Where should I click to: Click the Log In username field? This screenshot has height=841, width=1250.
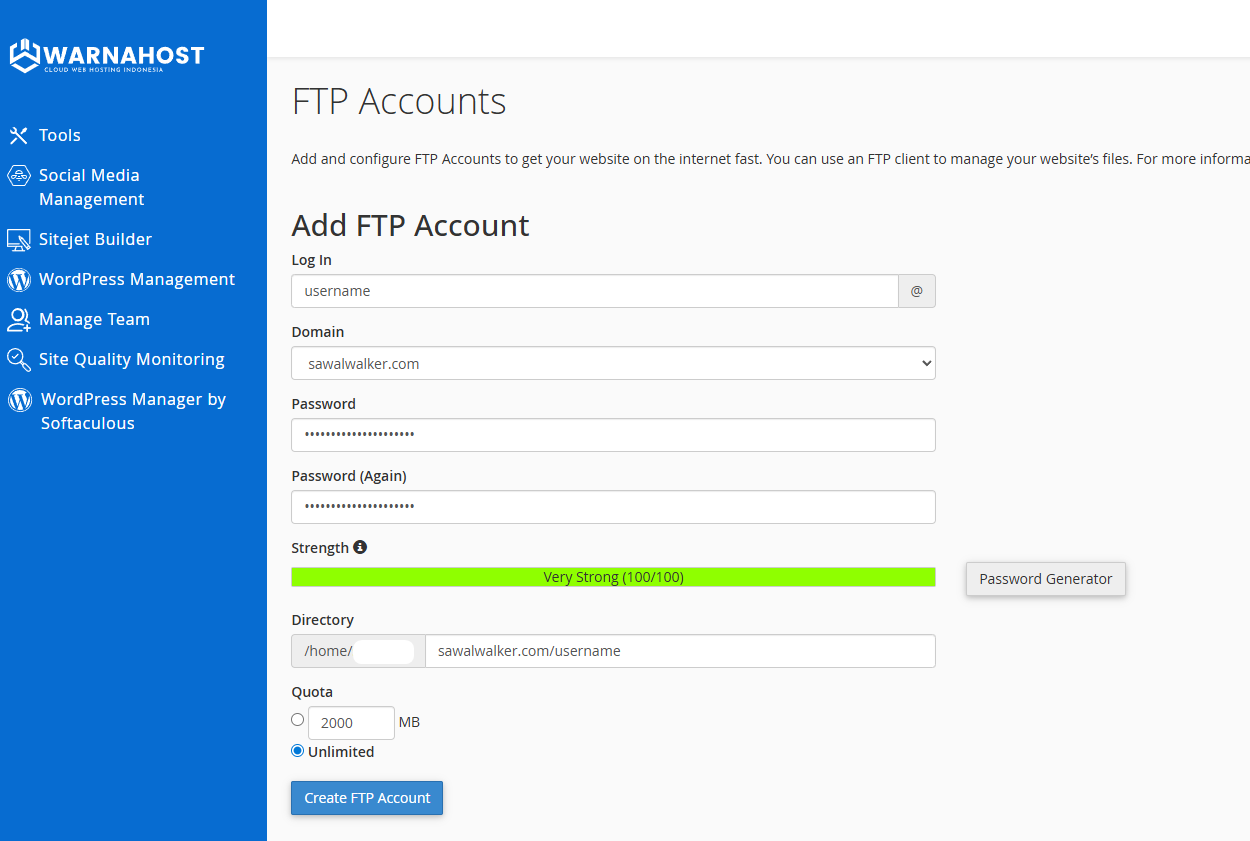(595, 291)
